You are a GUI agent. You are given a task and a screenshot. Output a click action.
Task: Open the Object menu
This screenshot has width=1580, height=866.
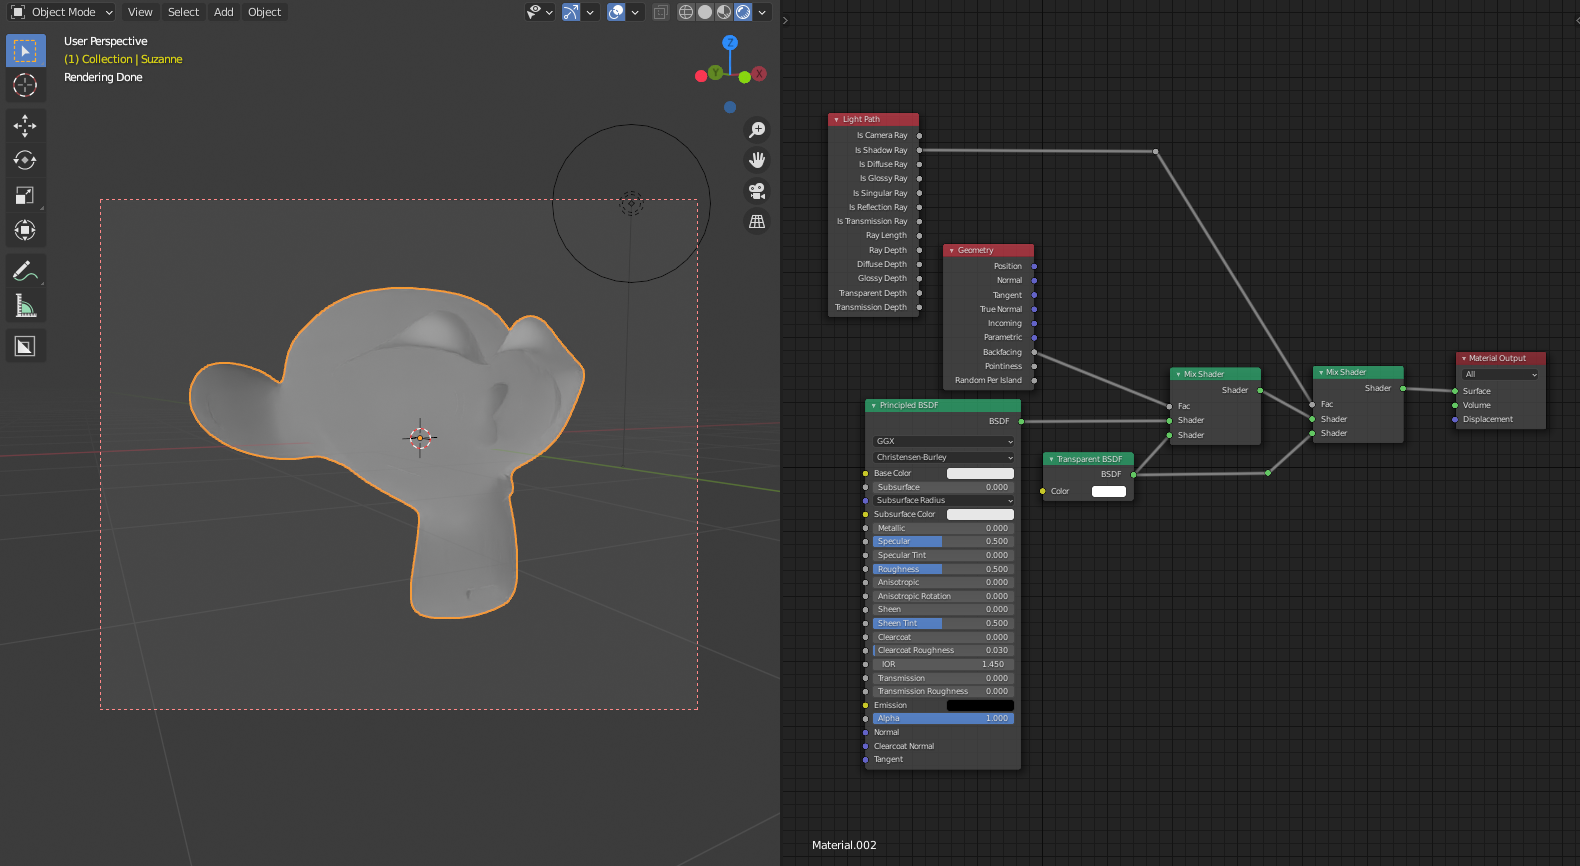(265, 12)
